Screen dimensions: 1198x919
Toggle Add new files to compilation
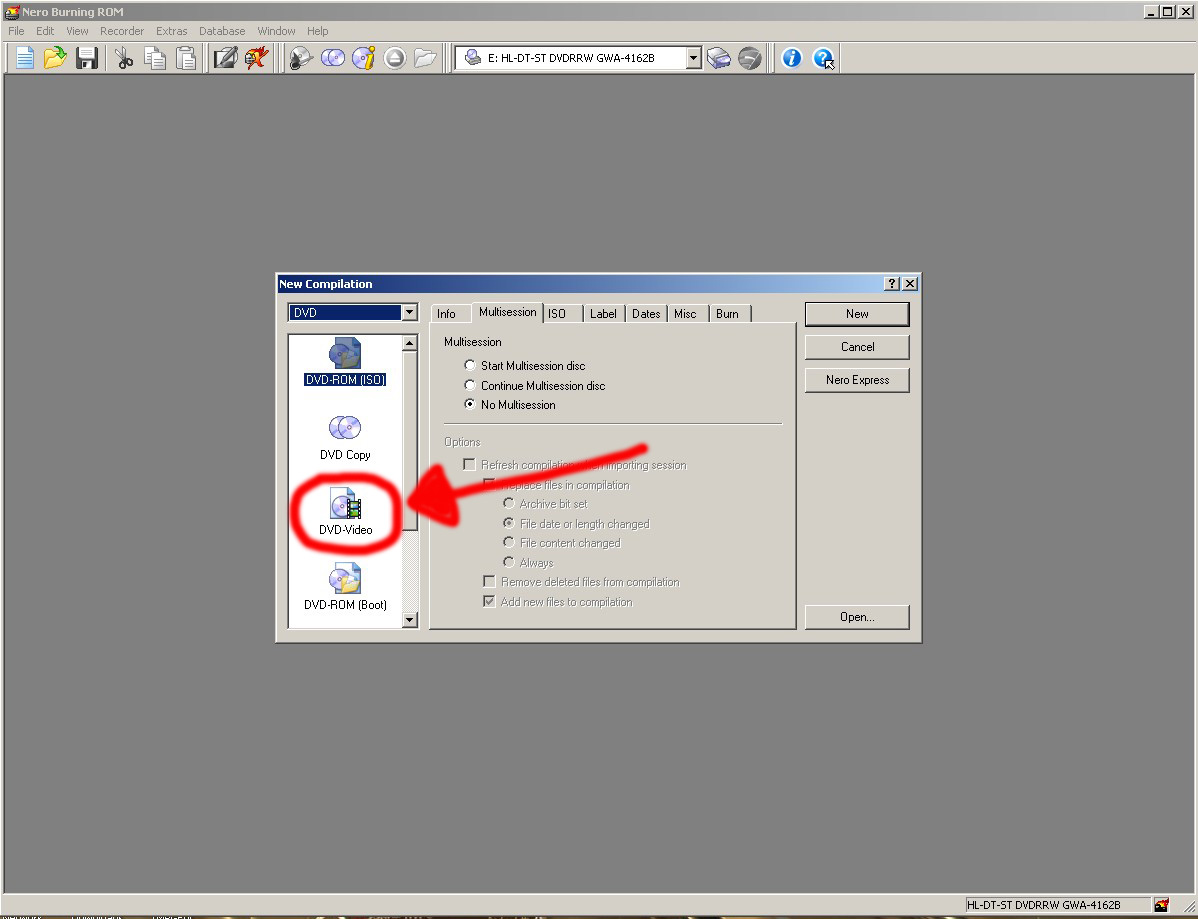[x=558, y=602]
